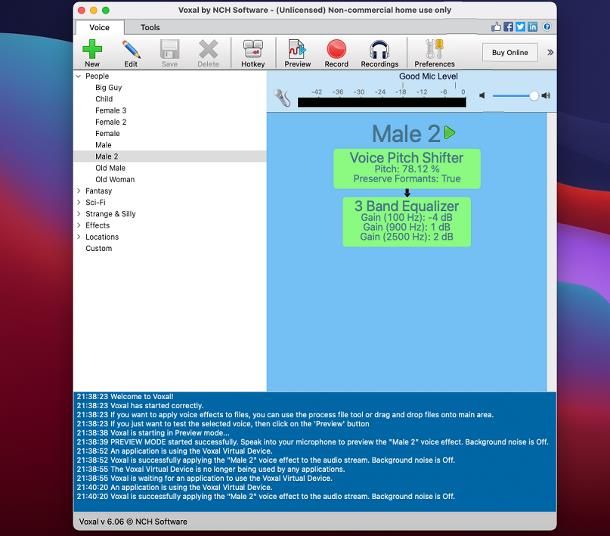The width and height of the screenshot is (610, 536).
Task: Adjust the preview volume slider
Action: click(514, 96)
